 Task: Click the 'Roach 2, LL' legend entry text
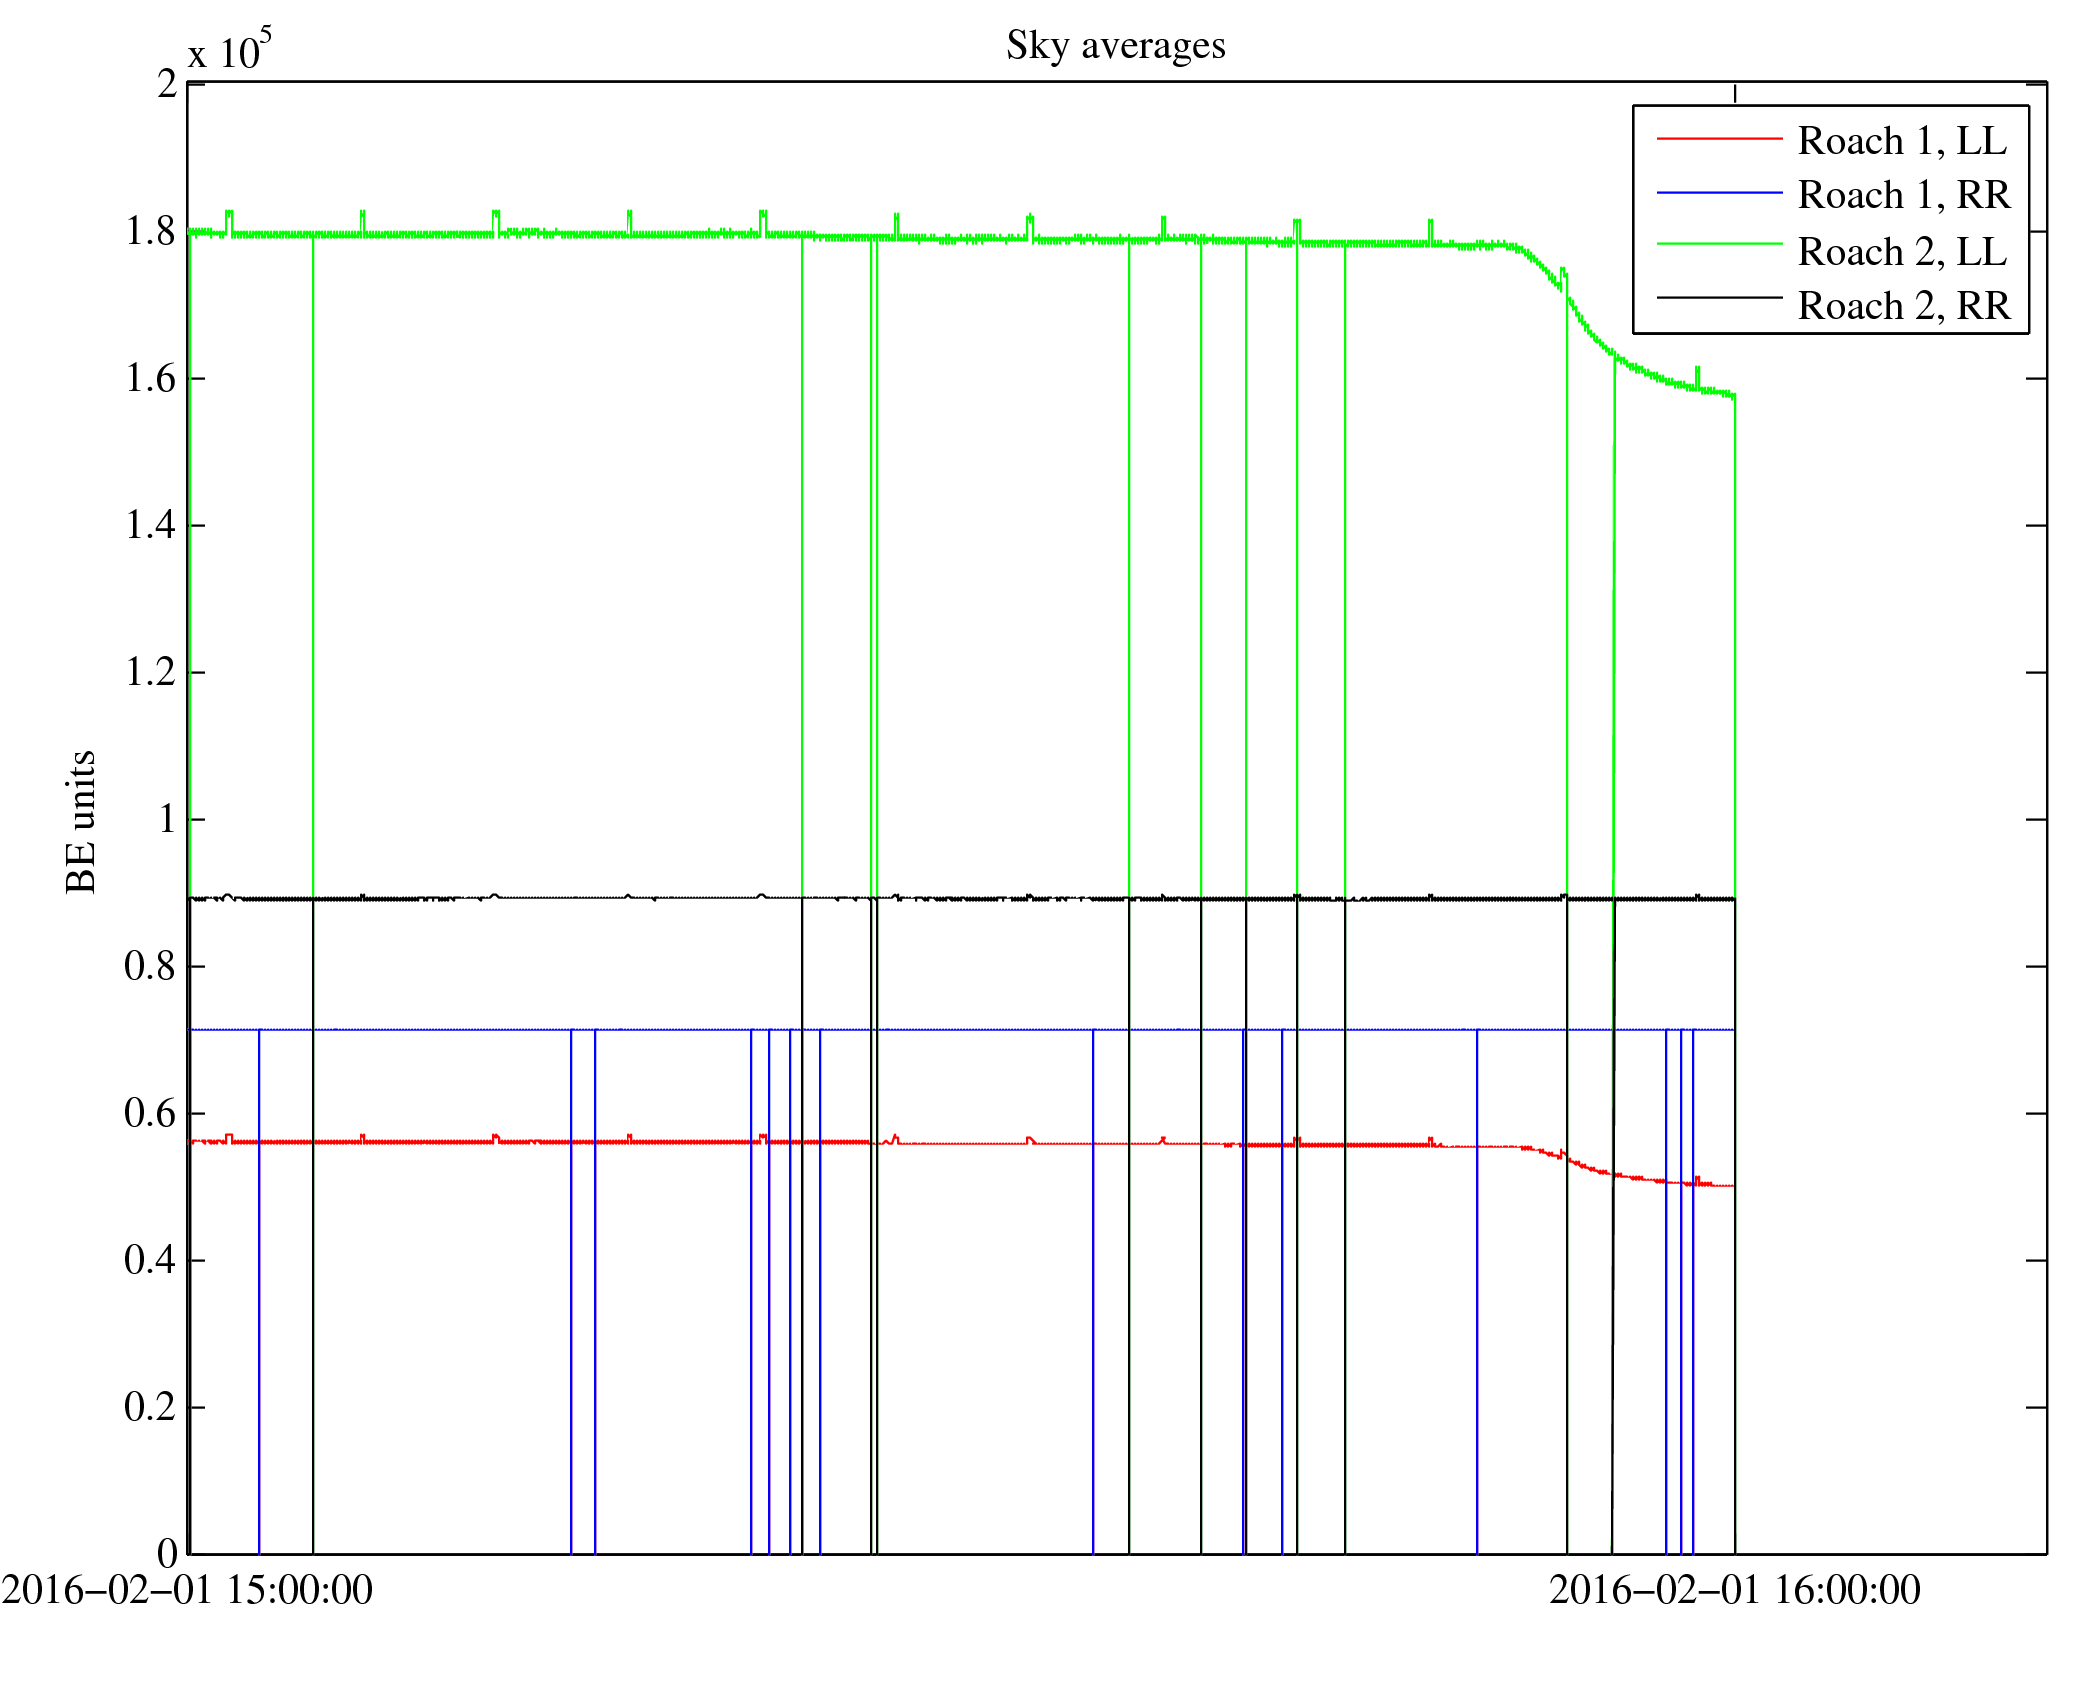click(1901, 252)
